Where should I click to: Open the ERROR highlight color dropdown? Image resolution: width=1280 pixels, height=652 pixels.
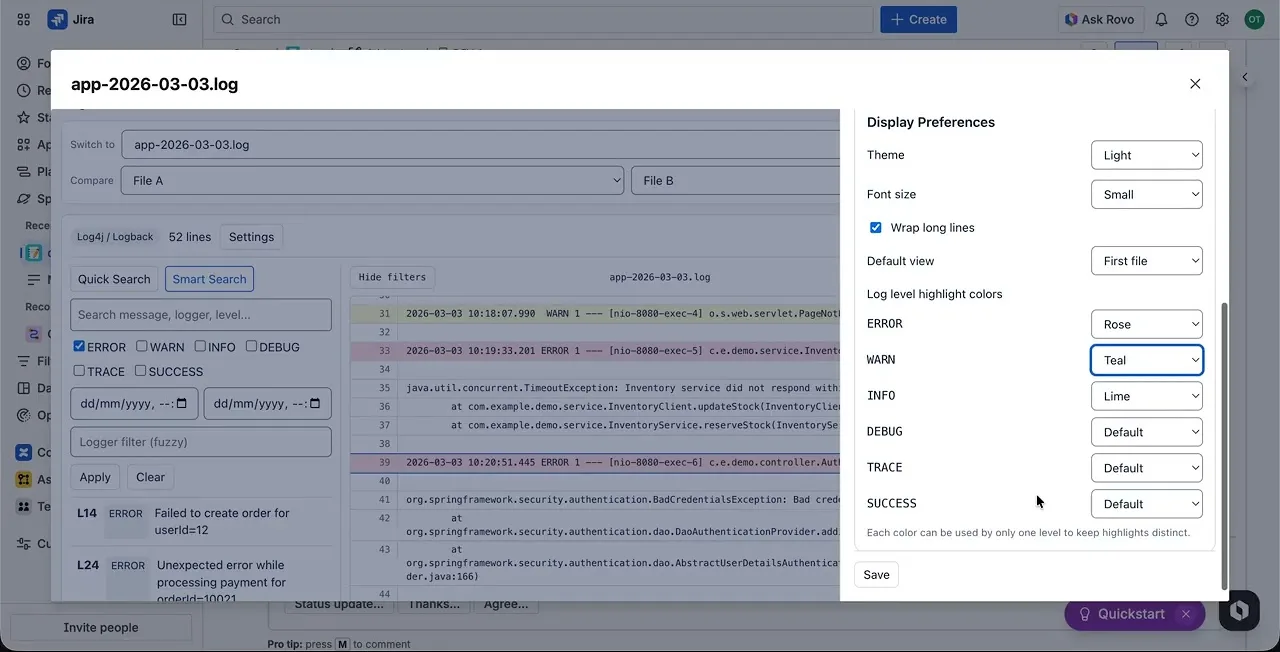pyautogui.click(x=1146, y=324)
